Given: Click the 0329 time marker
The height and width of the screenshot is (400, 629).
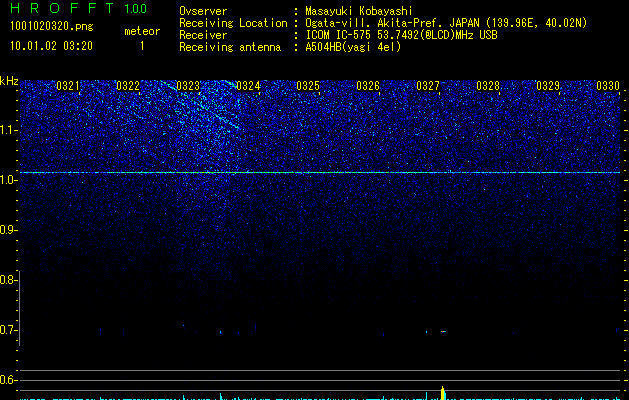Looking at the screenshot, I should (x=548, y=86).
